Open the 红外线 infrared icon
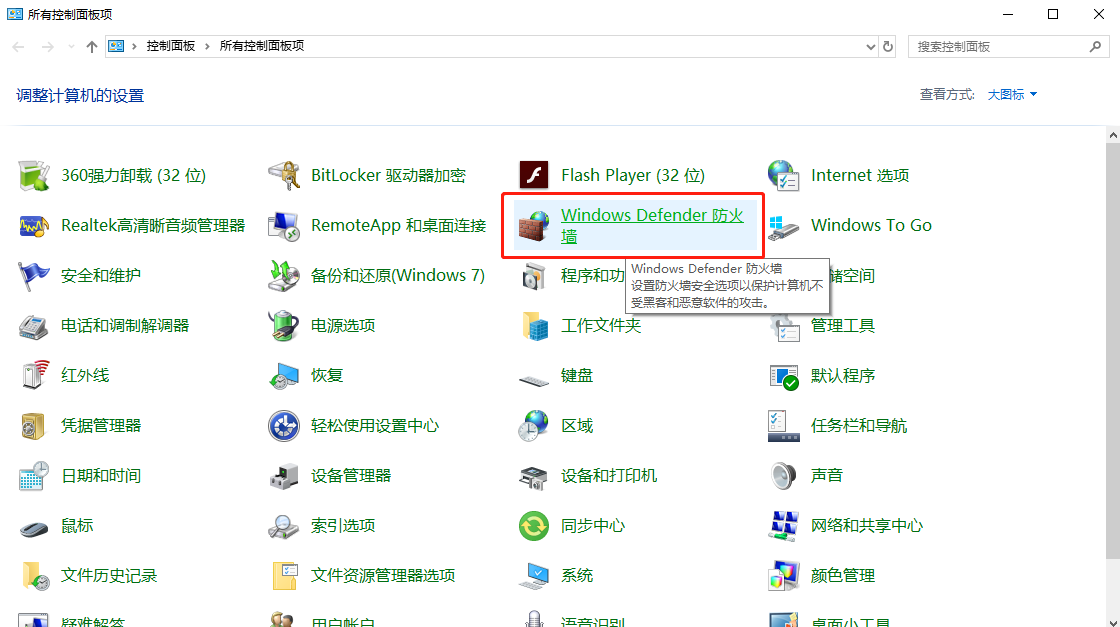 click(34, 376)
